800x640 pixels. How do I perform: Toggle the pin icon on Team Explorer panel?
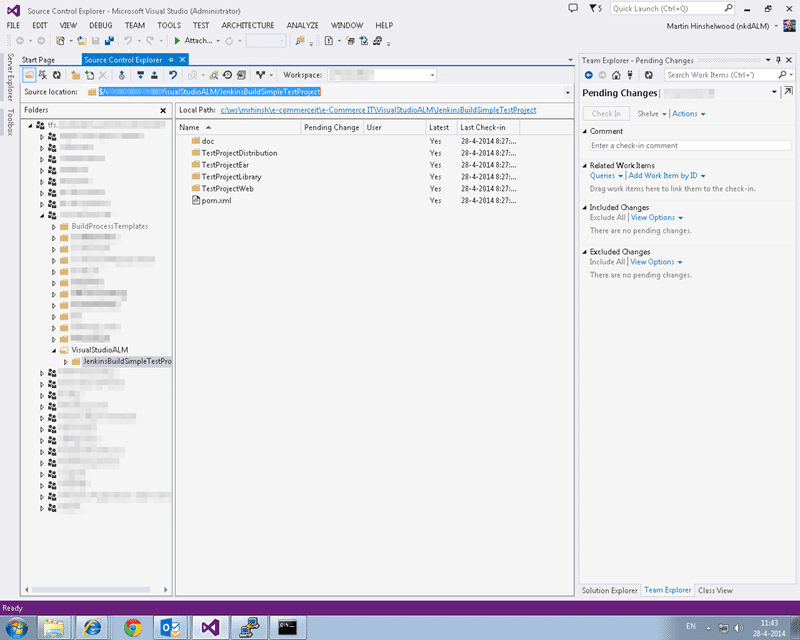[778, 60]
